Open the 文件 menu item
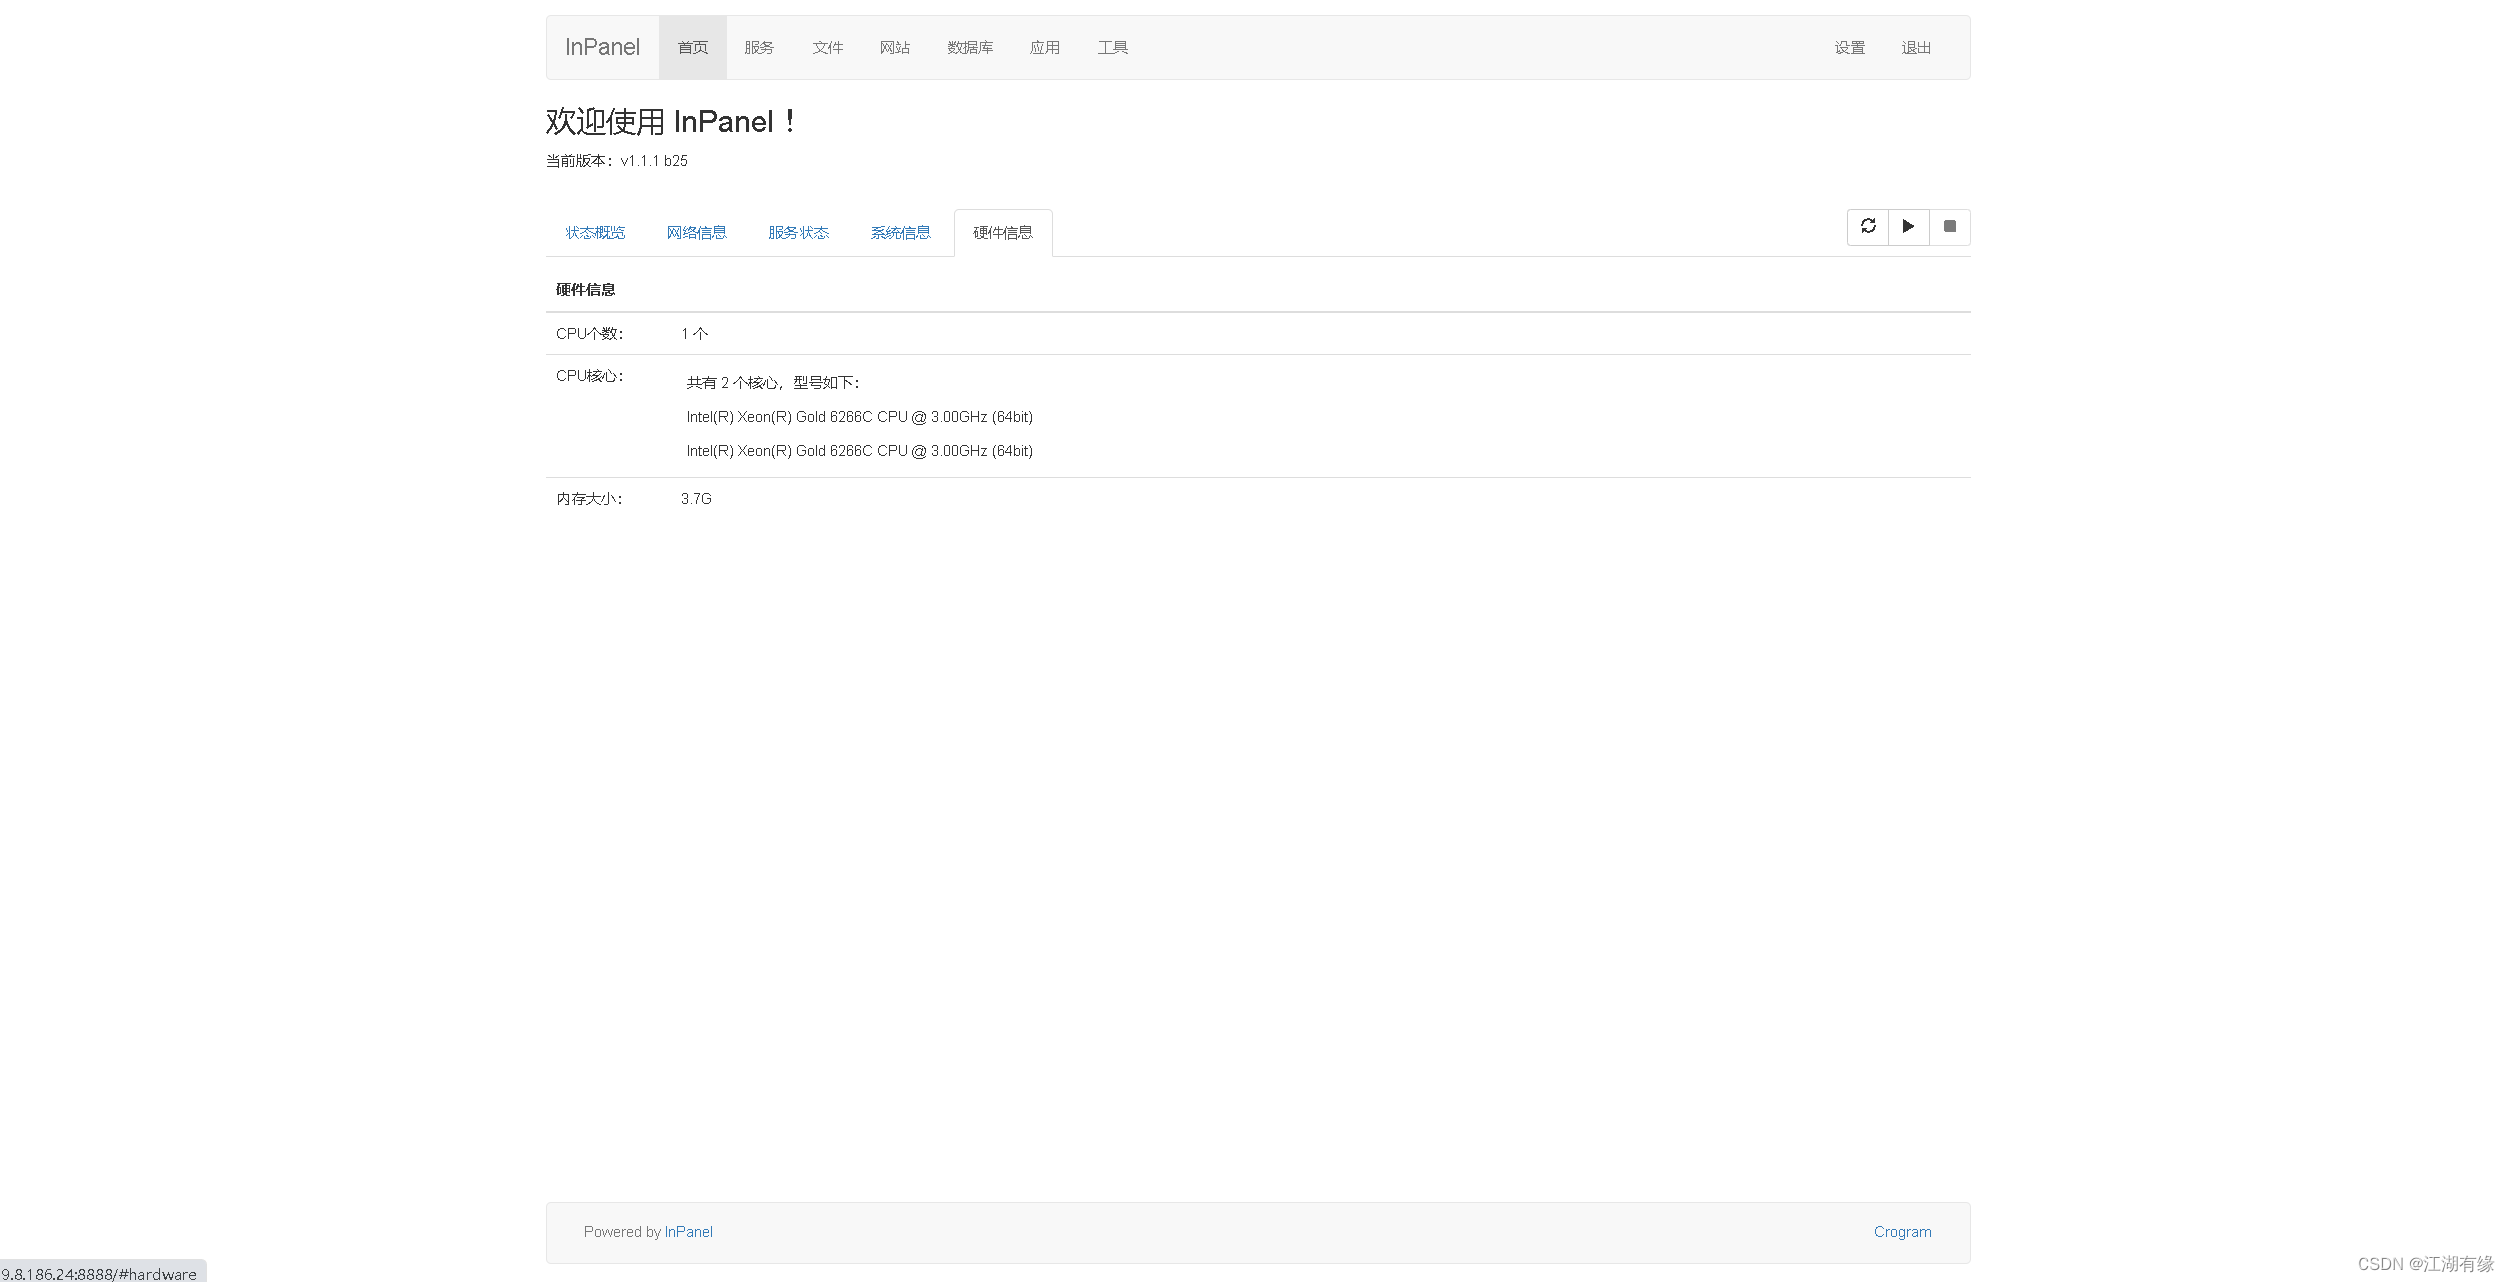This screenshot has height=1282, width=2510. [828, 47]
